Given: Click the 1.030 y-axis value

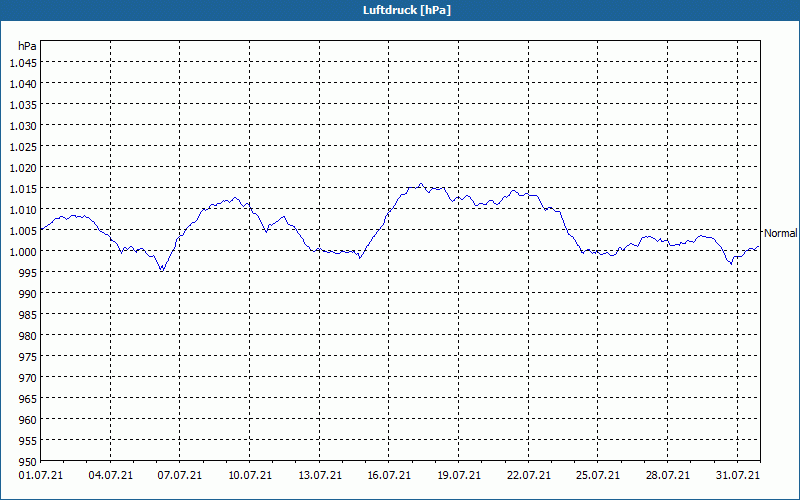Looking at the screenshot, I should click(23, 126).
